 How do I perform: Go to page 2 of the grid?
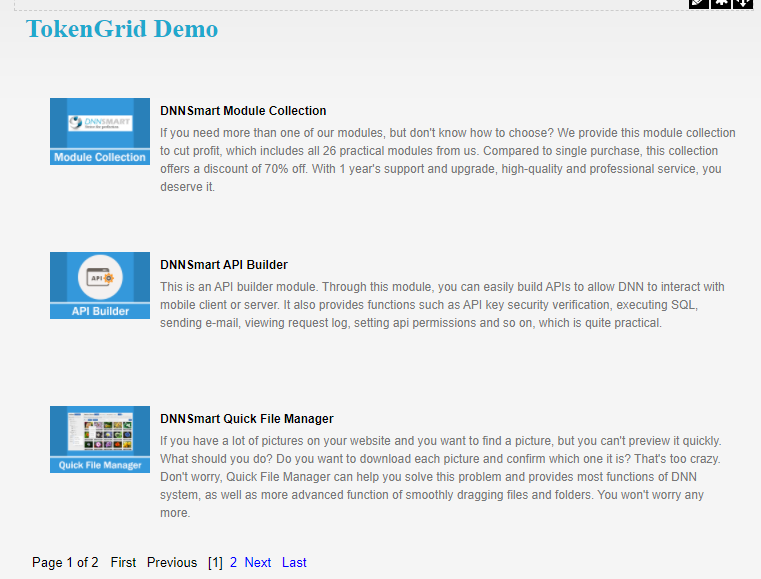click(233, 562)
